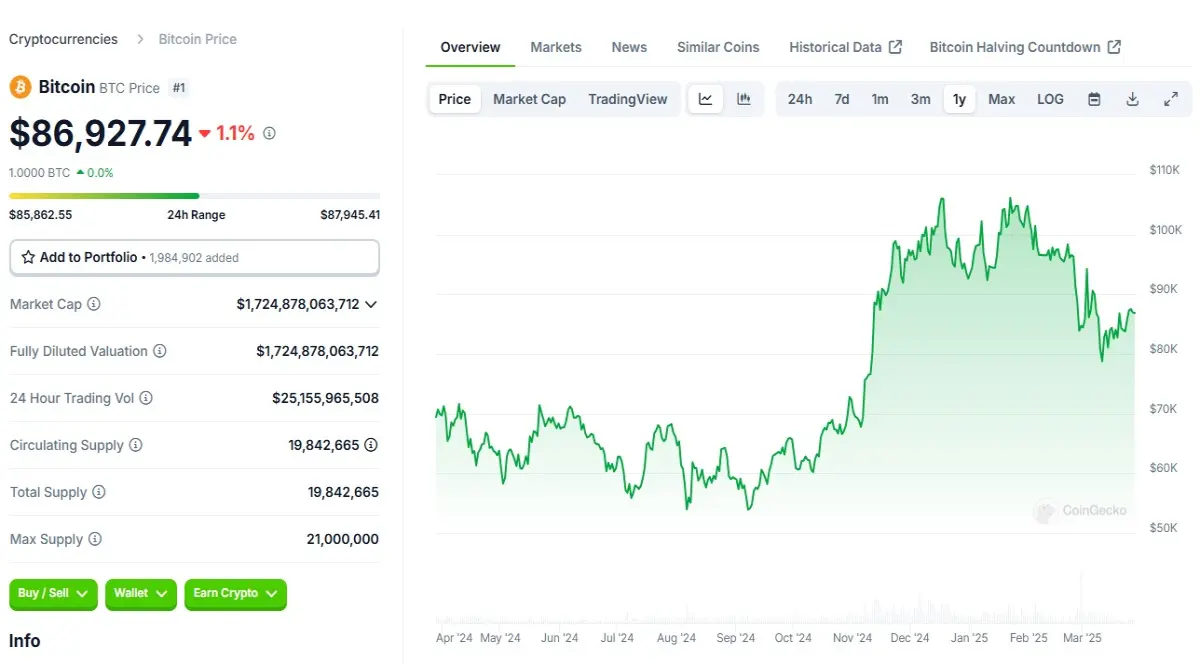Click the $86,927.74 price value
This screenshot has width=1200, height=664.
[100, 133]
